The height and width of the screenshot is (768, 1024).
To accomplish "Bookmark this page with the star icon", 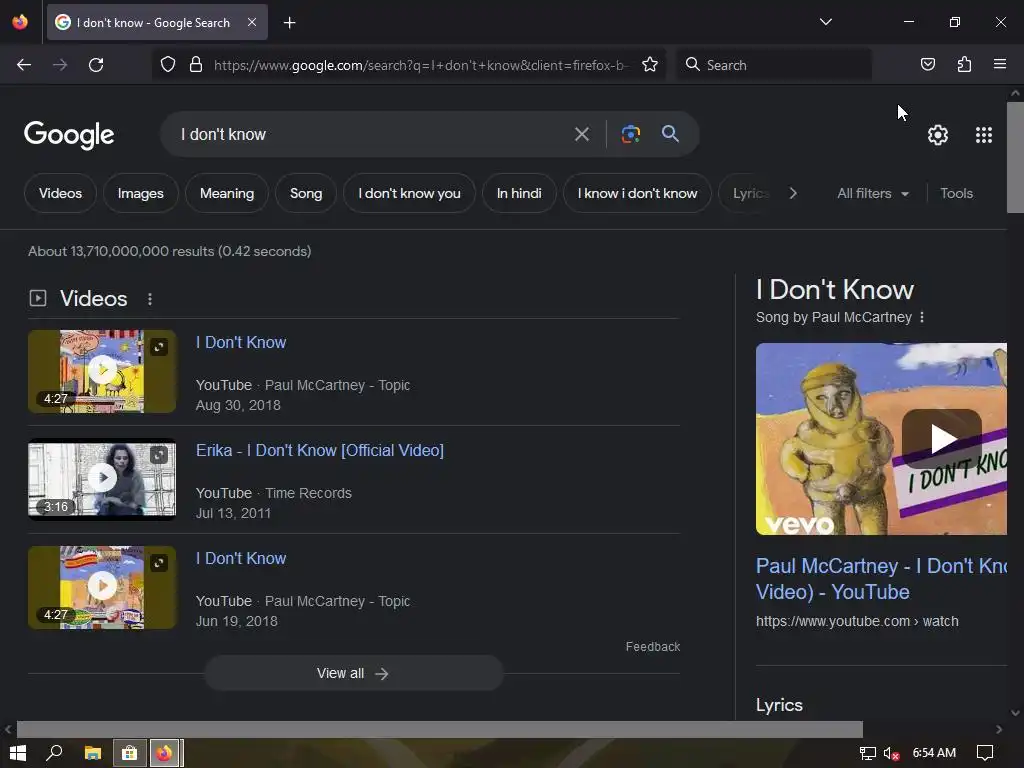I will [650, 65].
